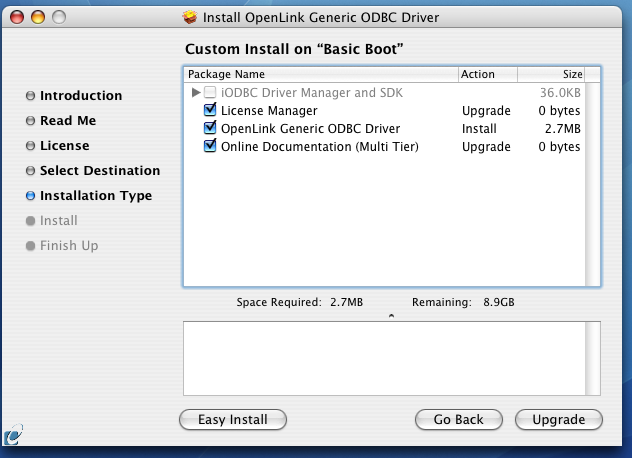632x458 pixels.
Task: Click the Introduction step bullet icon
Action: [31, 96]
